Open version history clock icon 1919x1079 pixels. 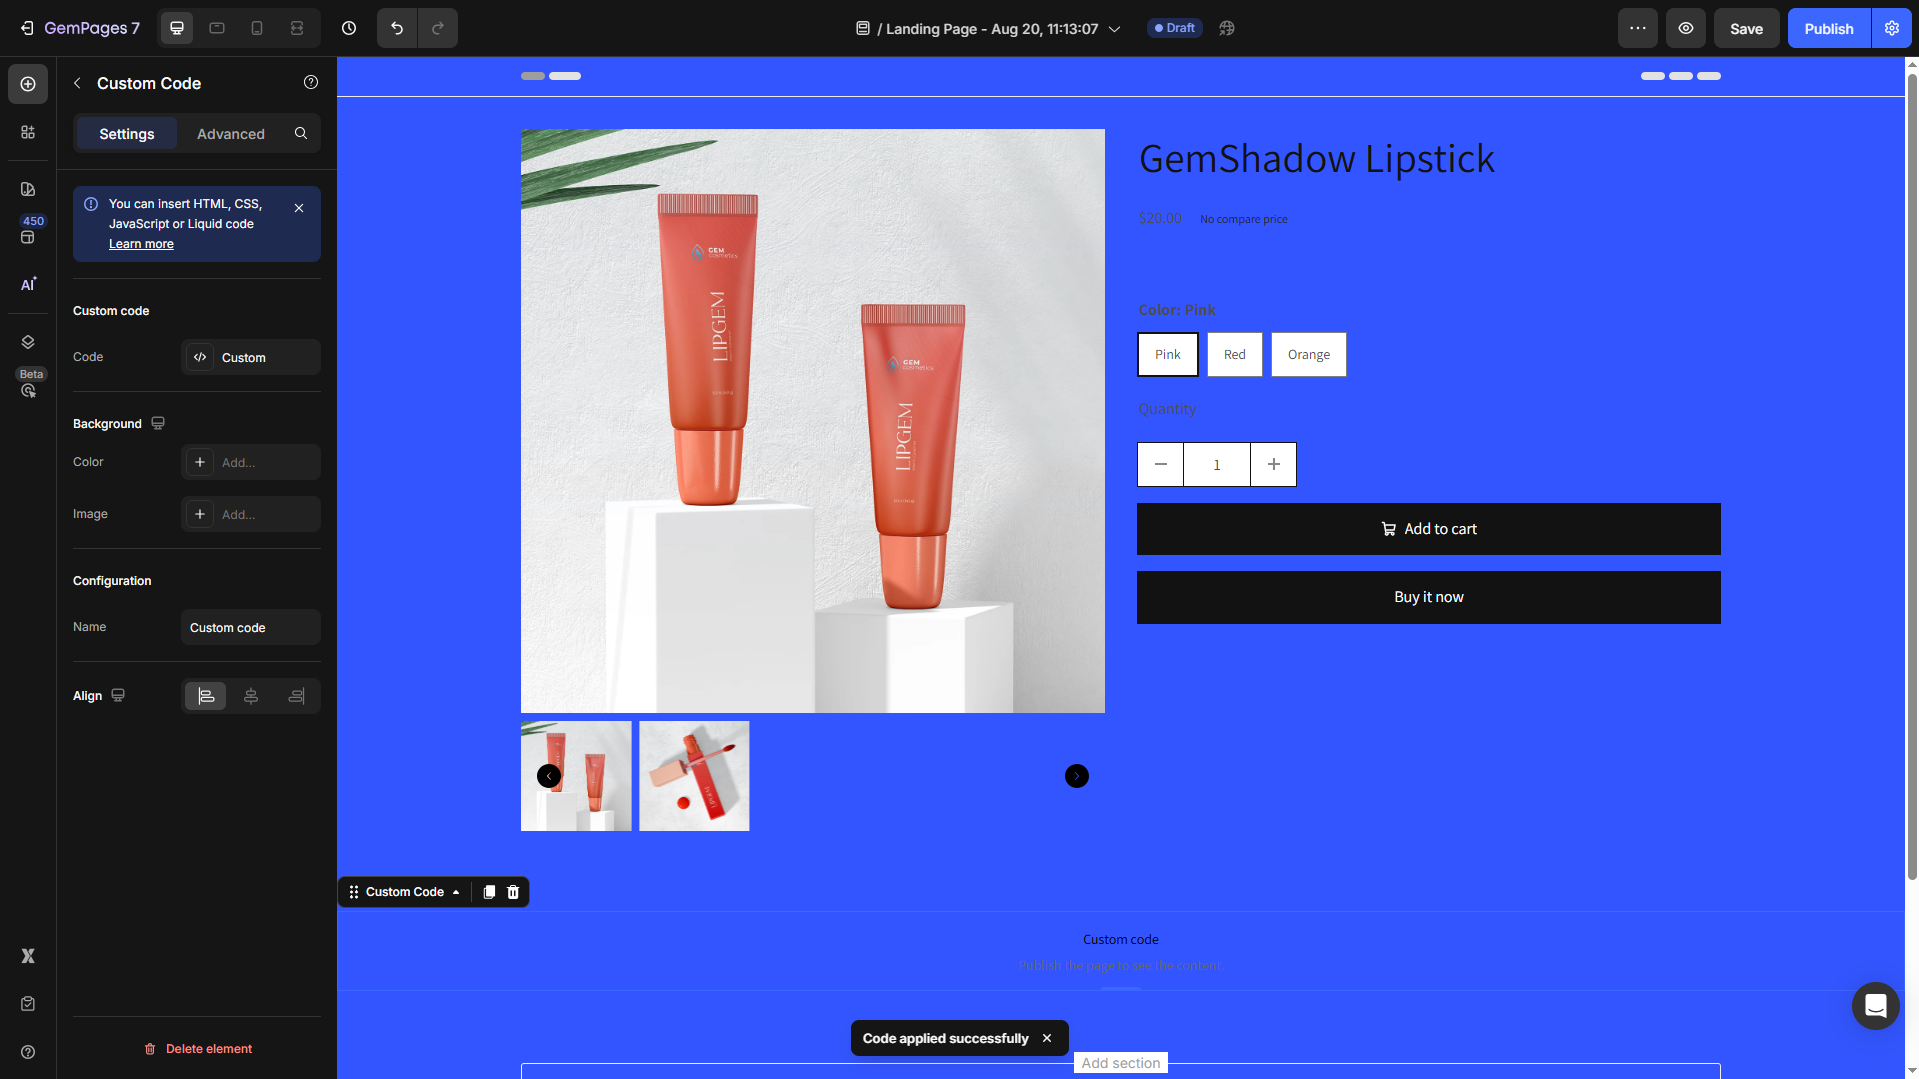(349, 28)
